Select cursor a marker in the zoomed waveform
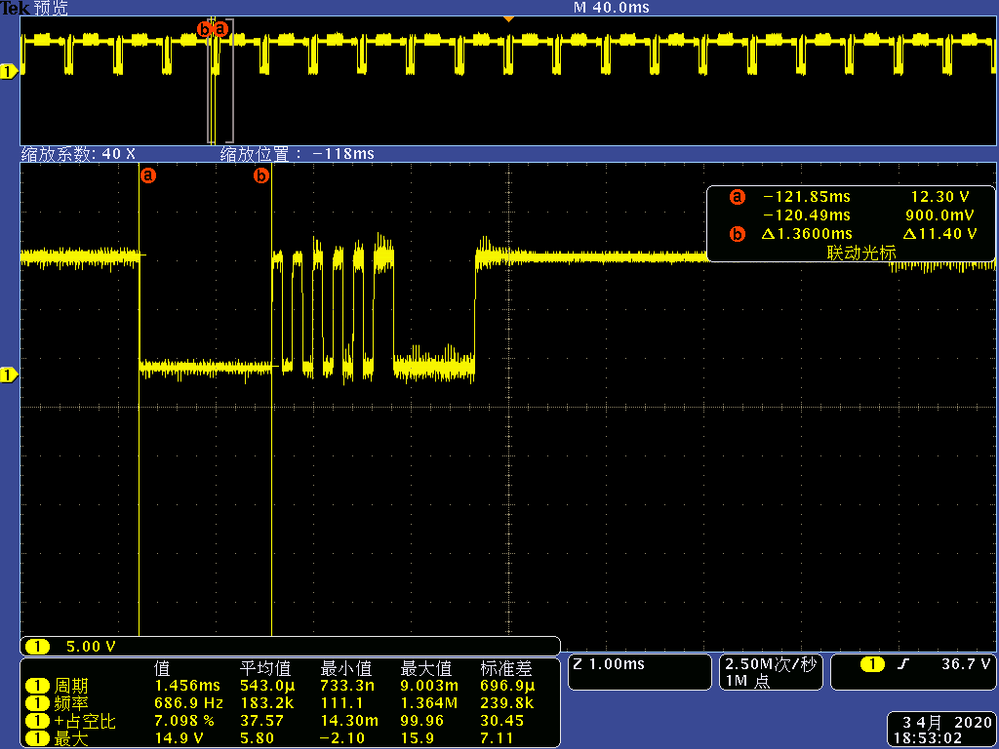 pyautogui.click(x=148, y=175)
